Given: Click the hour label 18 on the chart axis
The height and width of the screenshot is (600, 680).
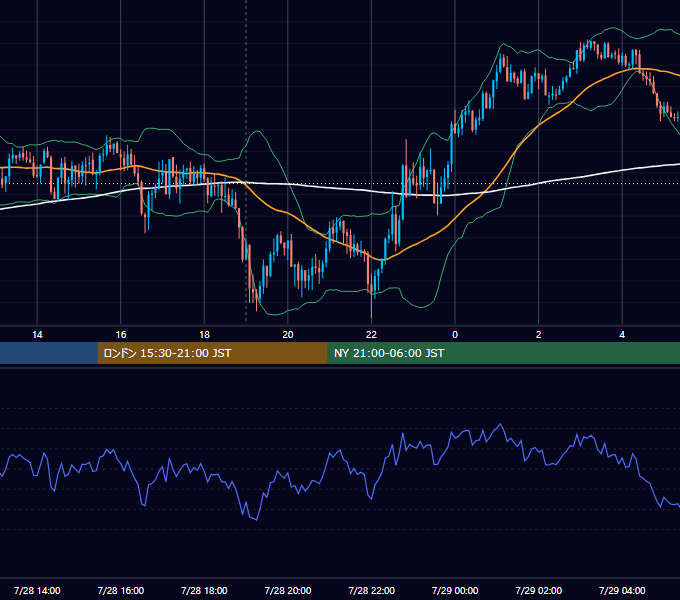Looking at the screenshot, I should 204,335.
